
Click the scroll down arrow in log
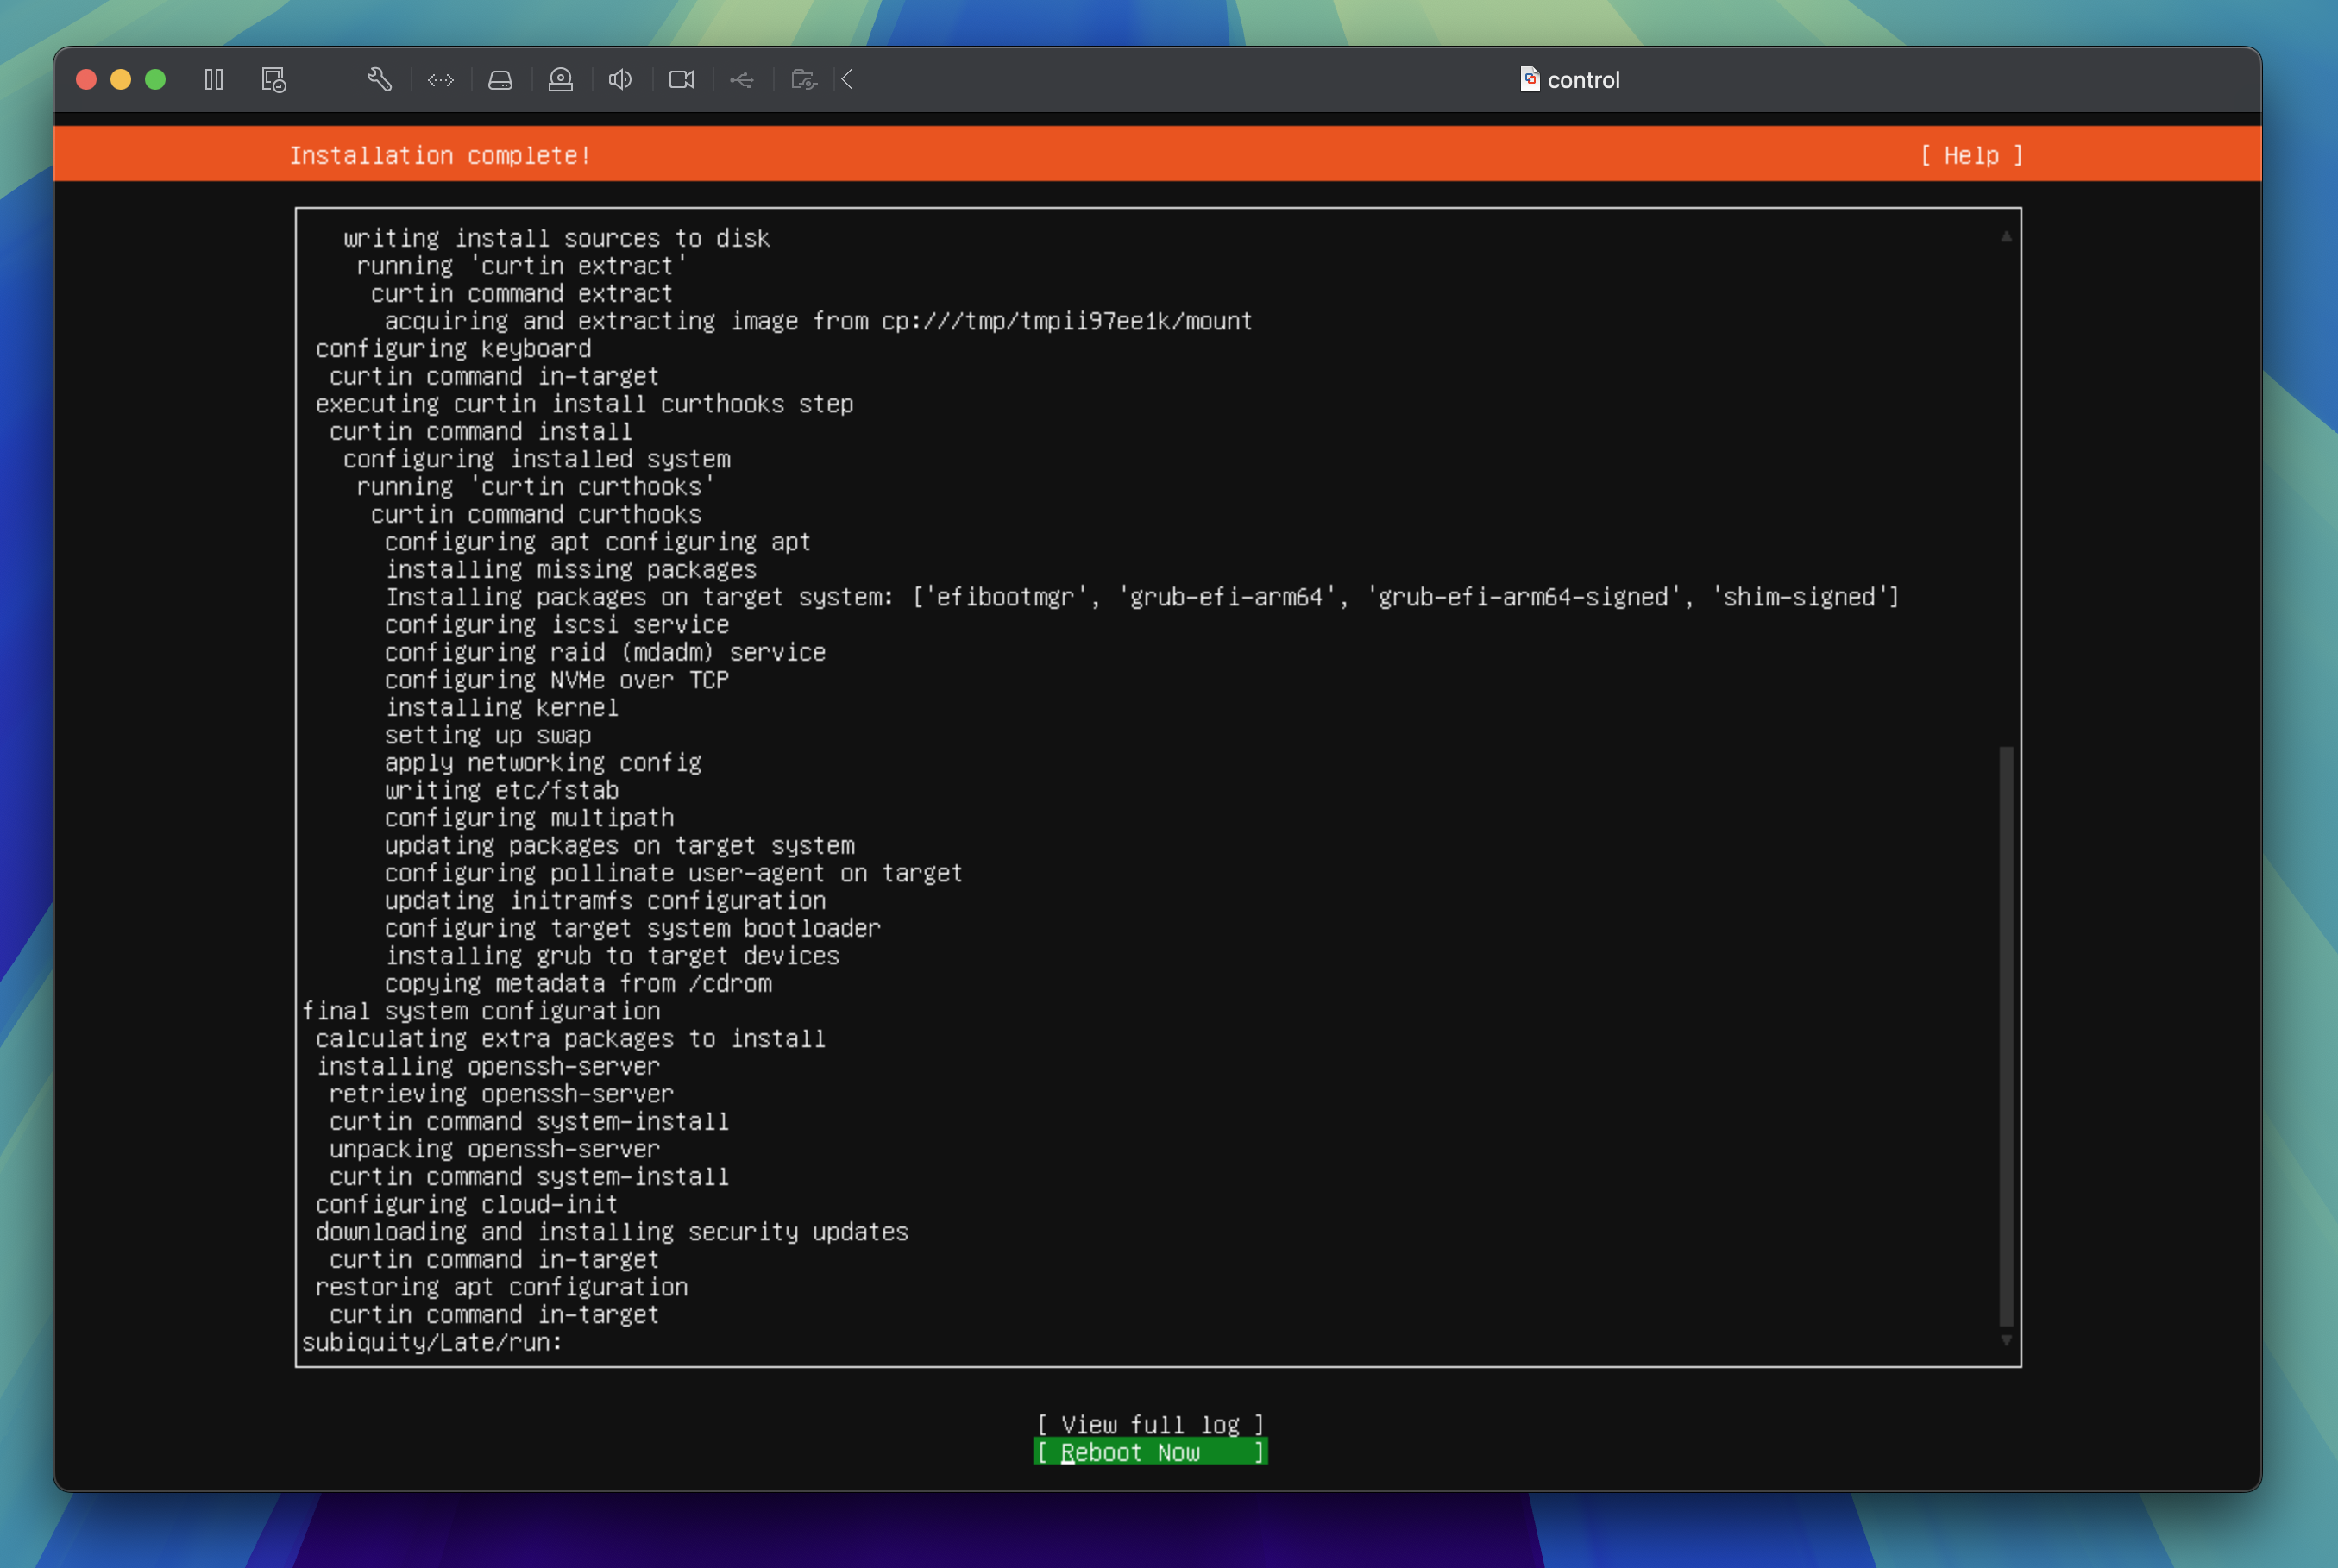(x=2006, y=1340)
